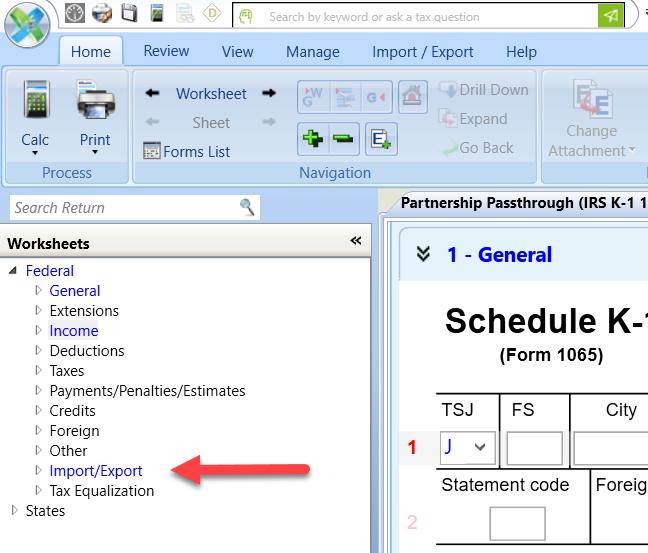The width and height of the screenshot is (648, 553).
Task: Expand the States tree node
Action: point(14,511)
